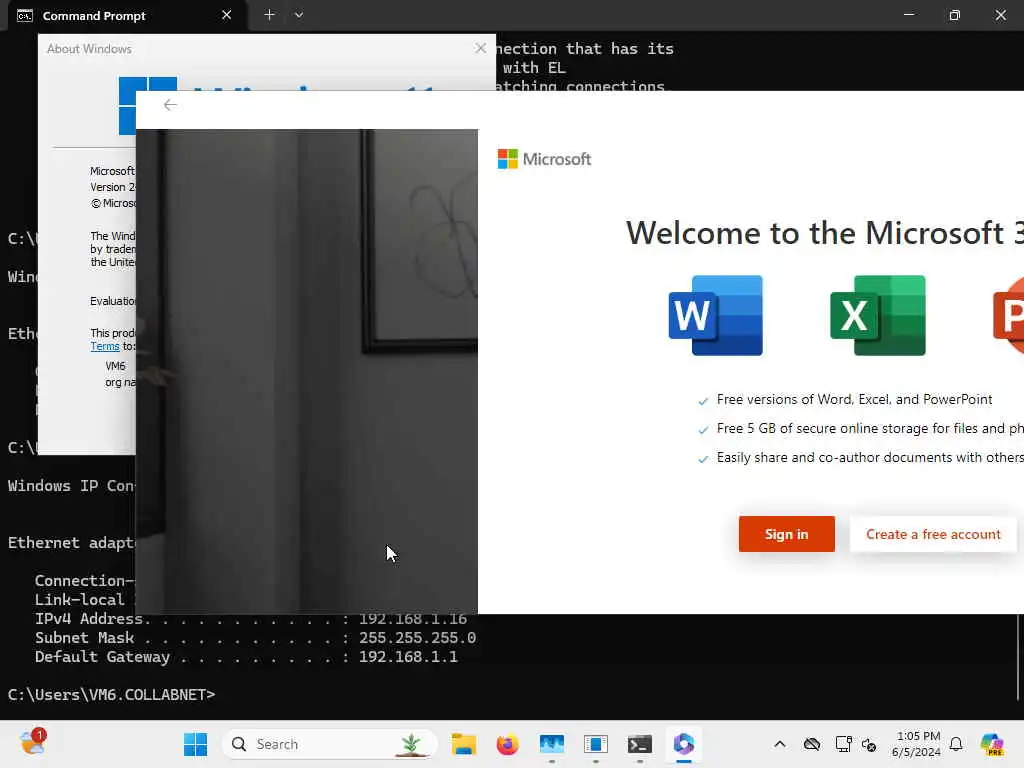Launch Firefox from the taskbar
1024x768 pixels.
[x=507, y=744]
